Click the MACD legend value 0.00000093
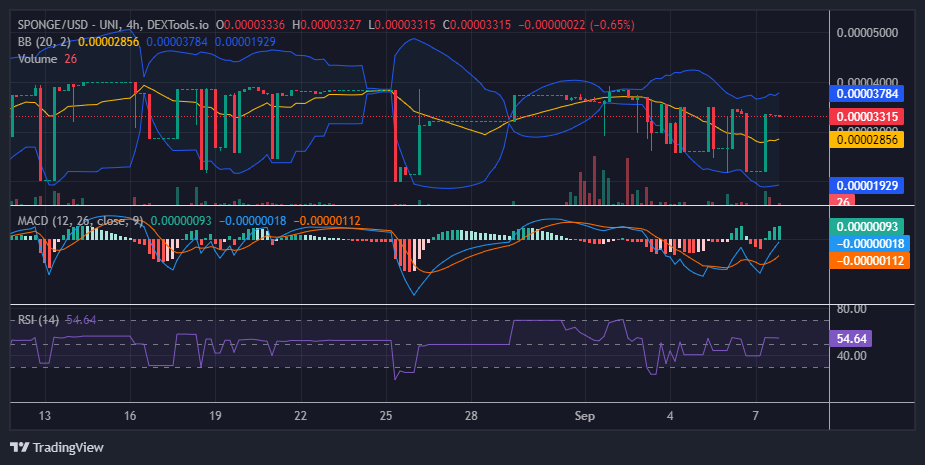 pyautogui.click(x=181, y=221)
